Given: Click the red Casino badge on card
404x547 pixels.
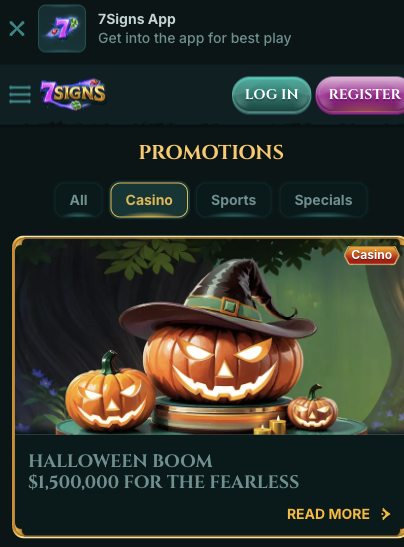Looking at the screenshot, I should coord(372,255).
